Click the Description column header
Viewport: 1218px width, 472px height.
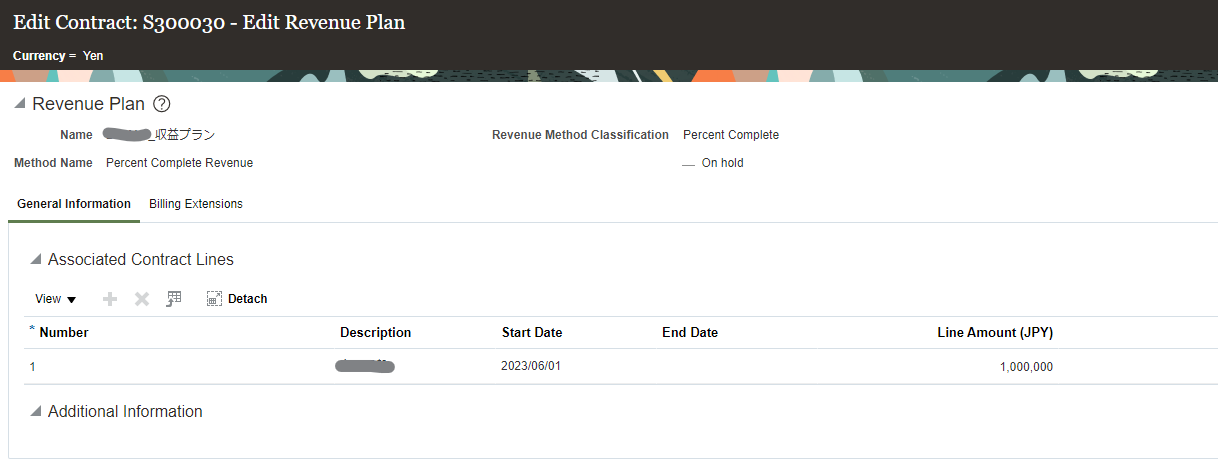(x=375, y=333)
